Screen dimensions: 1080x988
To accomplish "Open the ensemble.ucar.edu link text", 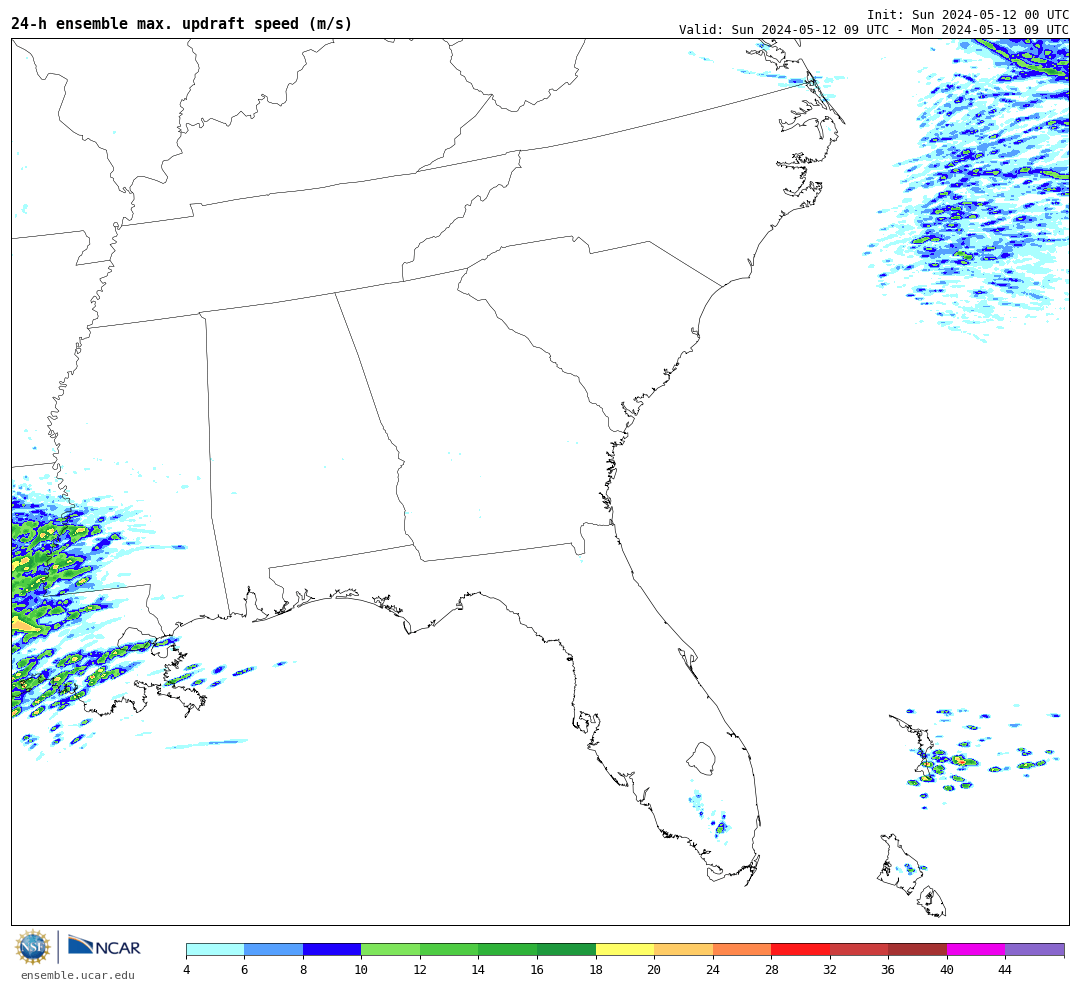I will pos(78,975).
